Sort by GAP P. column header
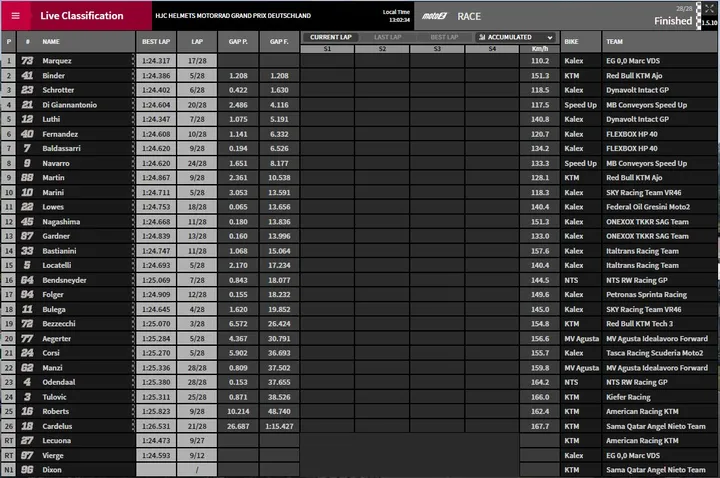Image resolution: width=720 pixels, height=478 pixels. click(238, 42)
